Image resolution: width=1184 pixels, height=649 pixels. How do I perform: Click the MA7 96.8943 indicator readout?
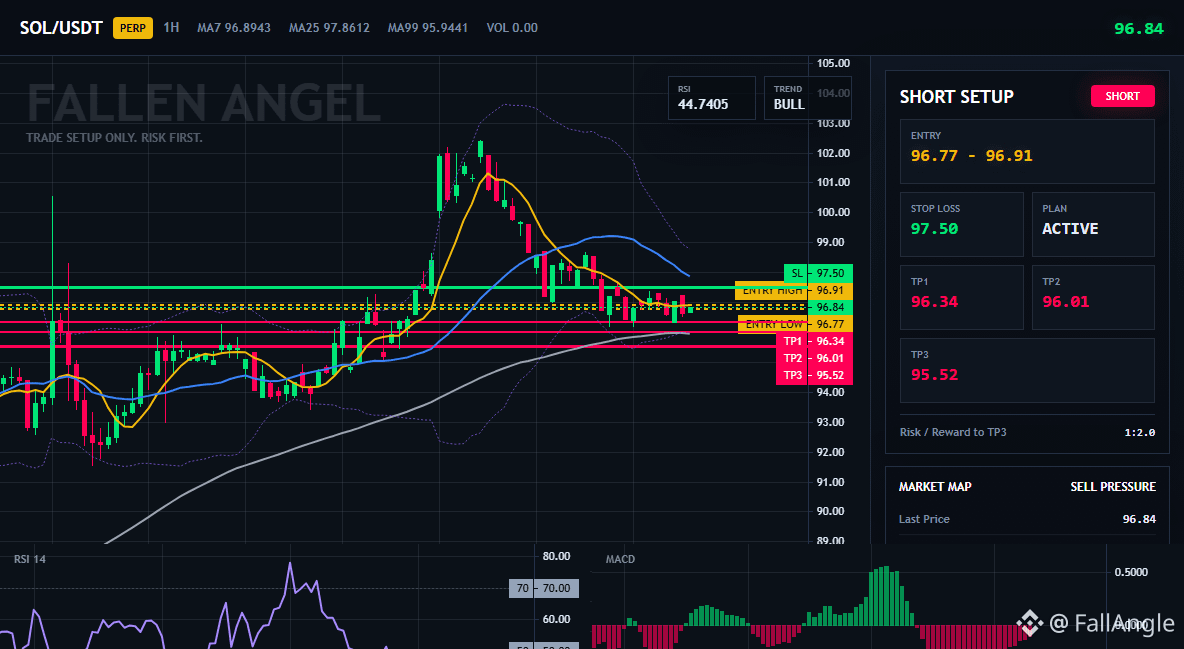[234, 28]
